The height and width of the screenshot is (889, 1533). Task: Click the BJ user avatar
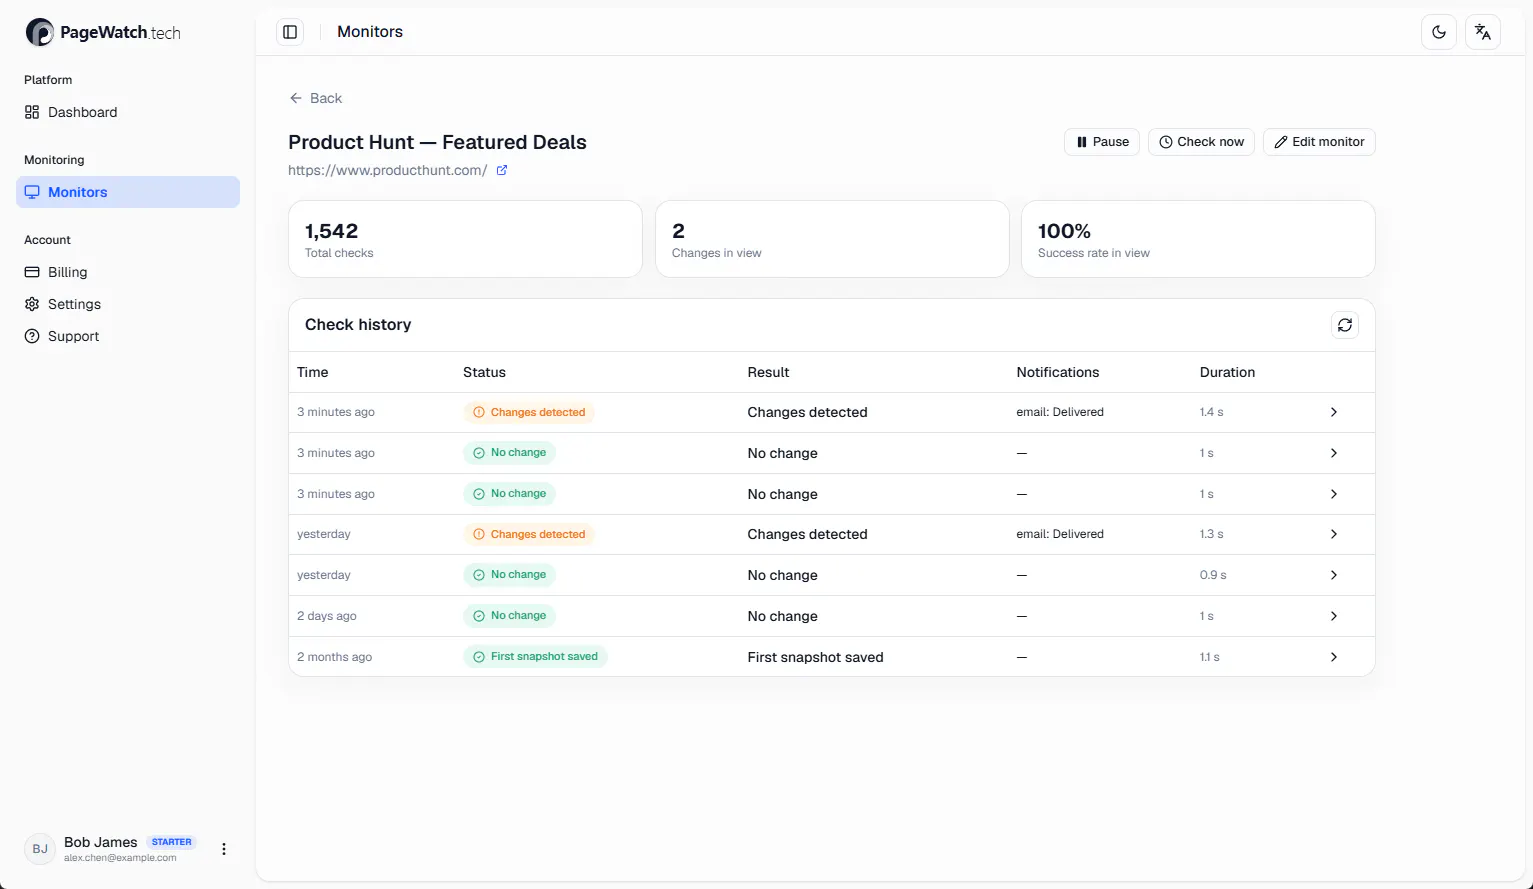[x=40, y=849]
